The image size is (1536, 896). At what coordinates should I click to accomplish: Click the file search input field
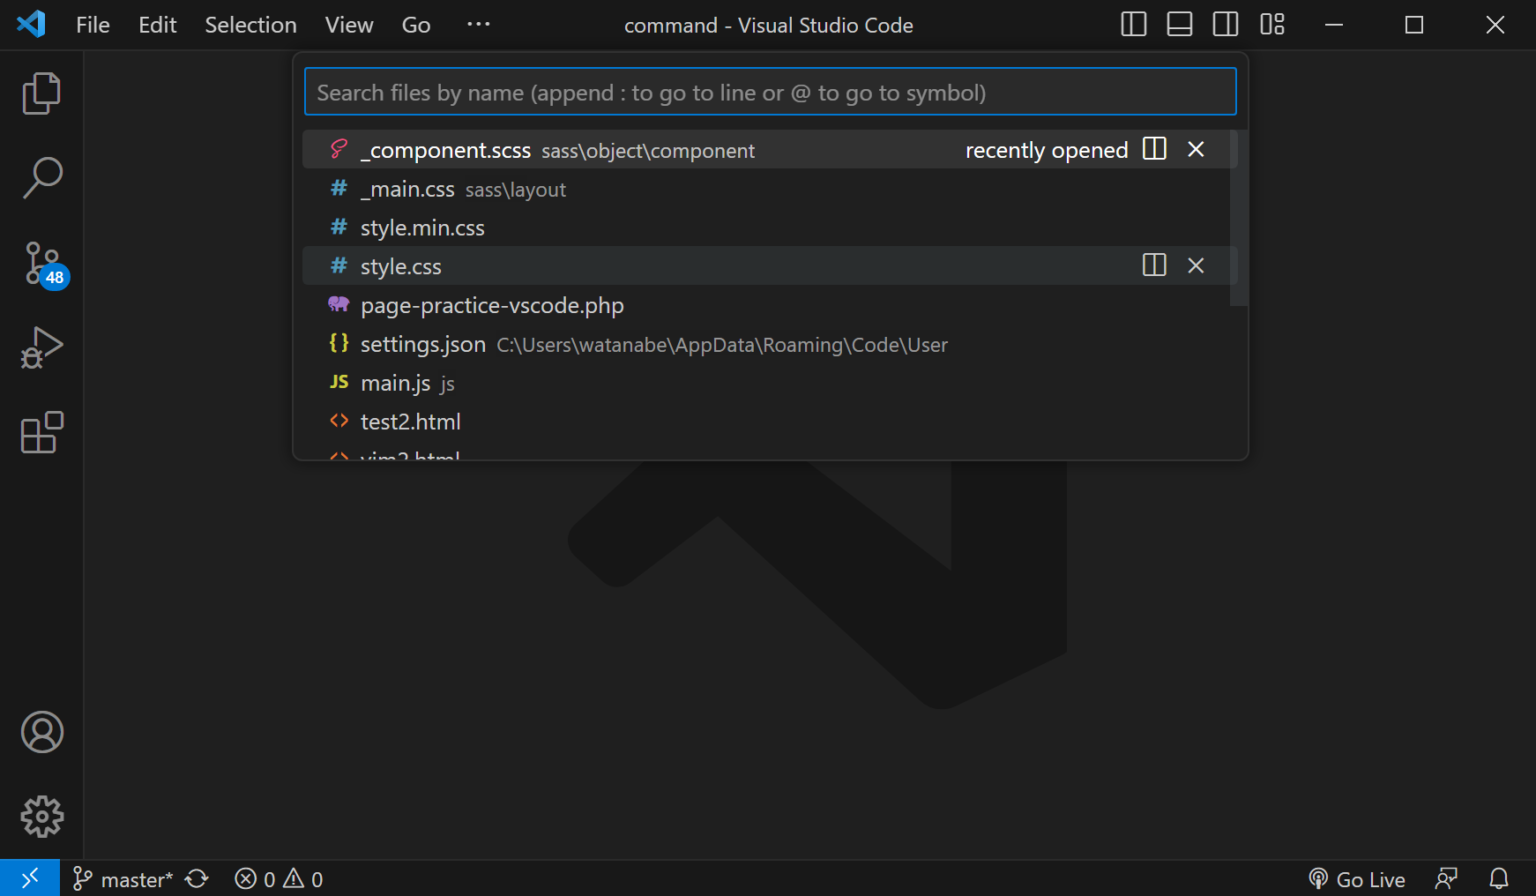(770, 91)
